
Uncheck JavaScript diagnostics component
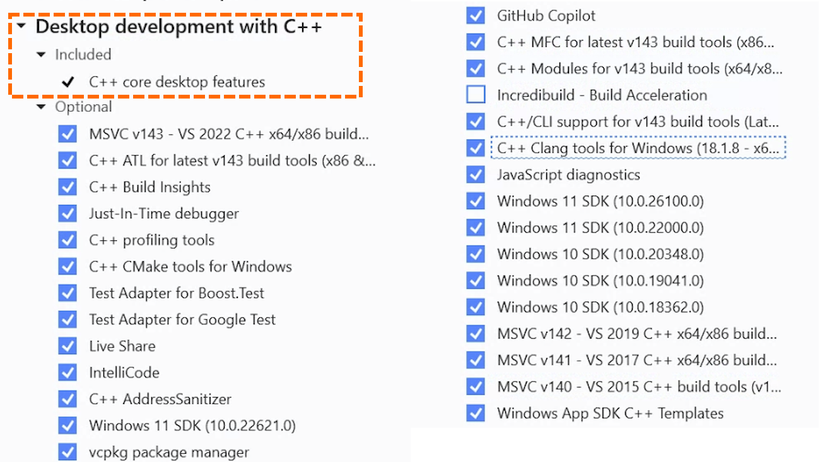(475, 174)
